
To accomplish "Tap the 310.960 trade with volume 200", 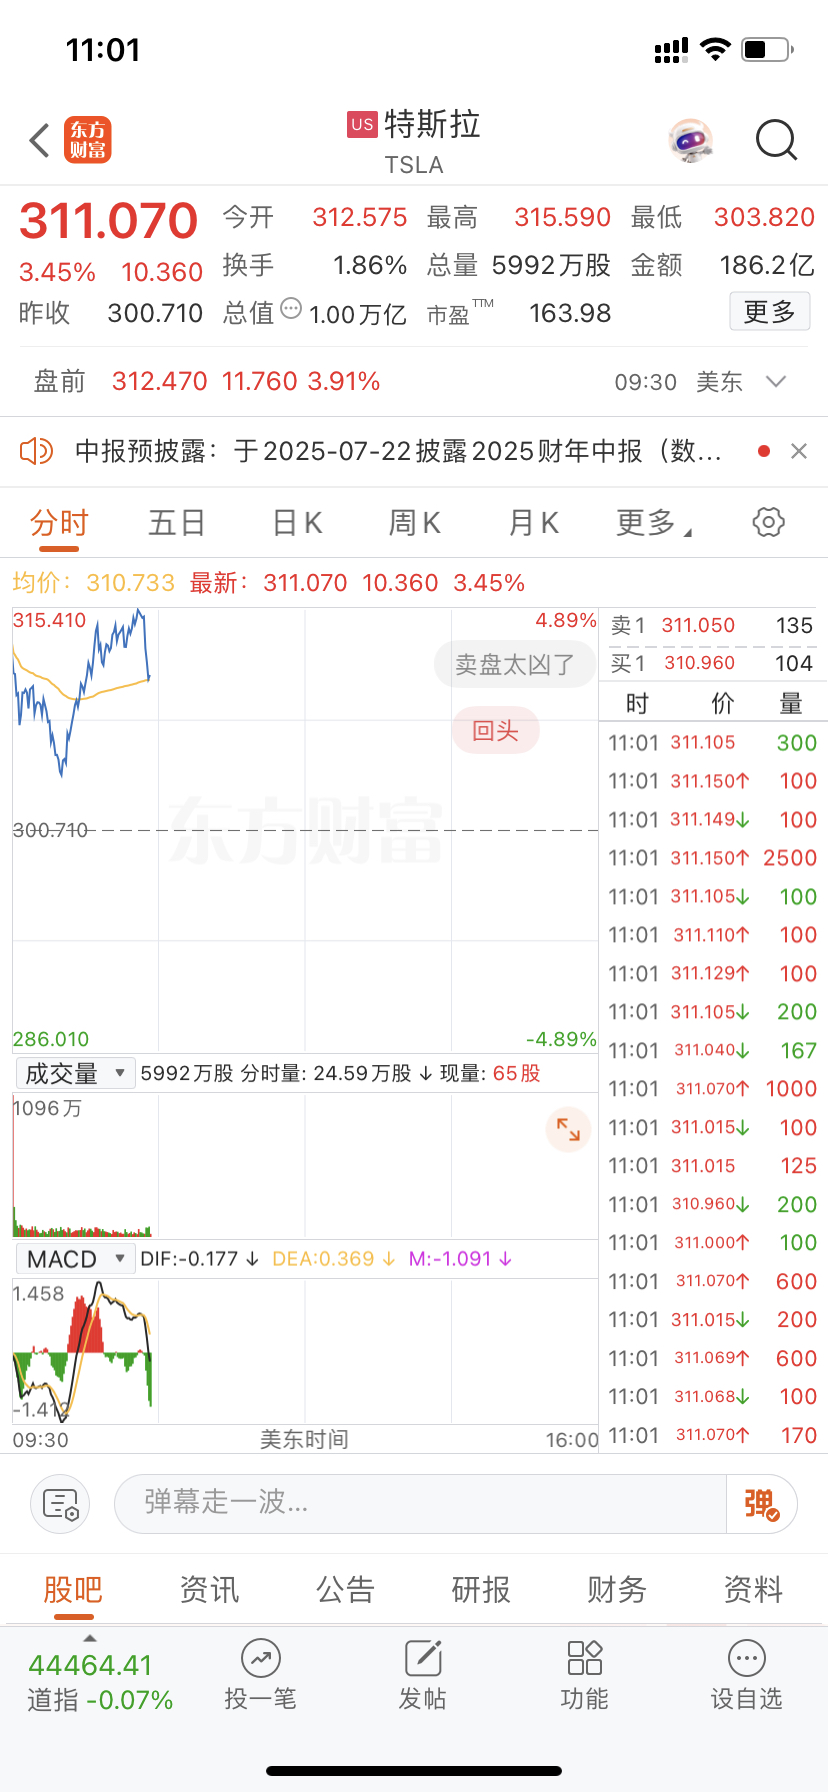I will (x=713, y=1205).
